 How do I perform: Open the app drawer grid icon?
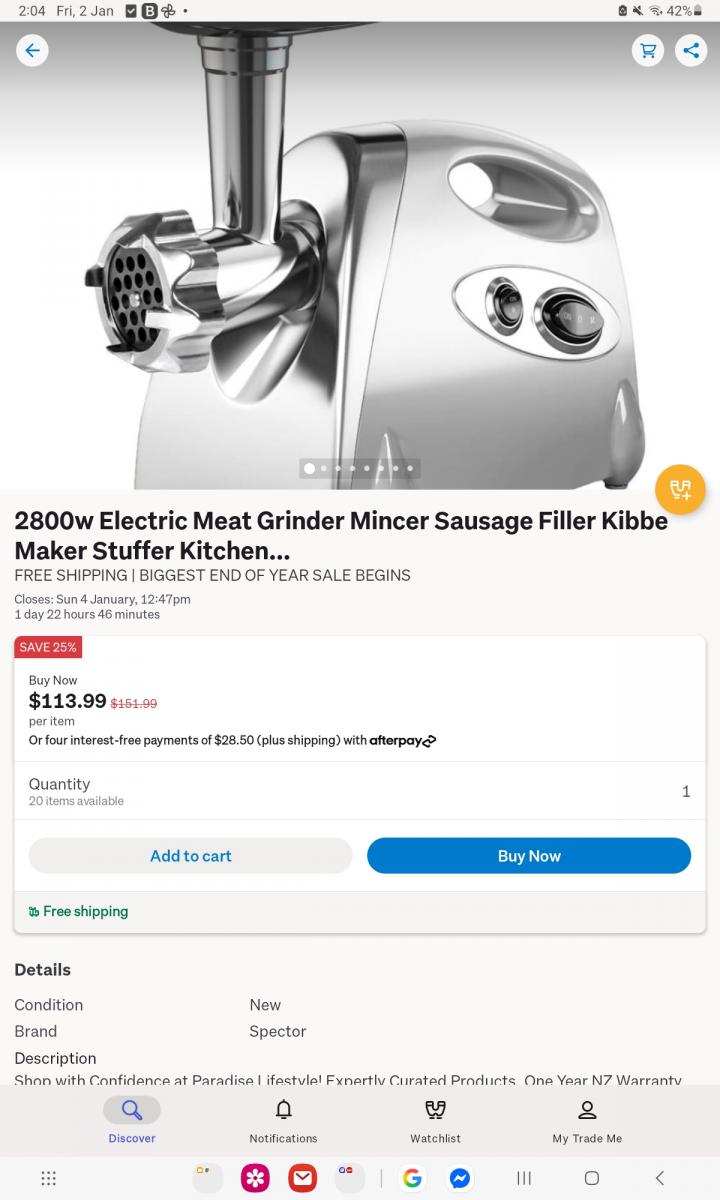[x=48, y=1178]
